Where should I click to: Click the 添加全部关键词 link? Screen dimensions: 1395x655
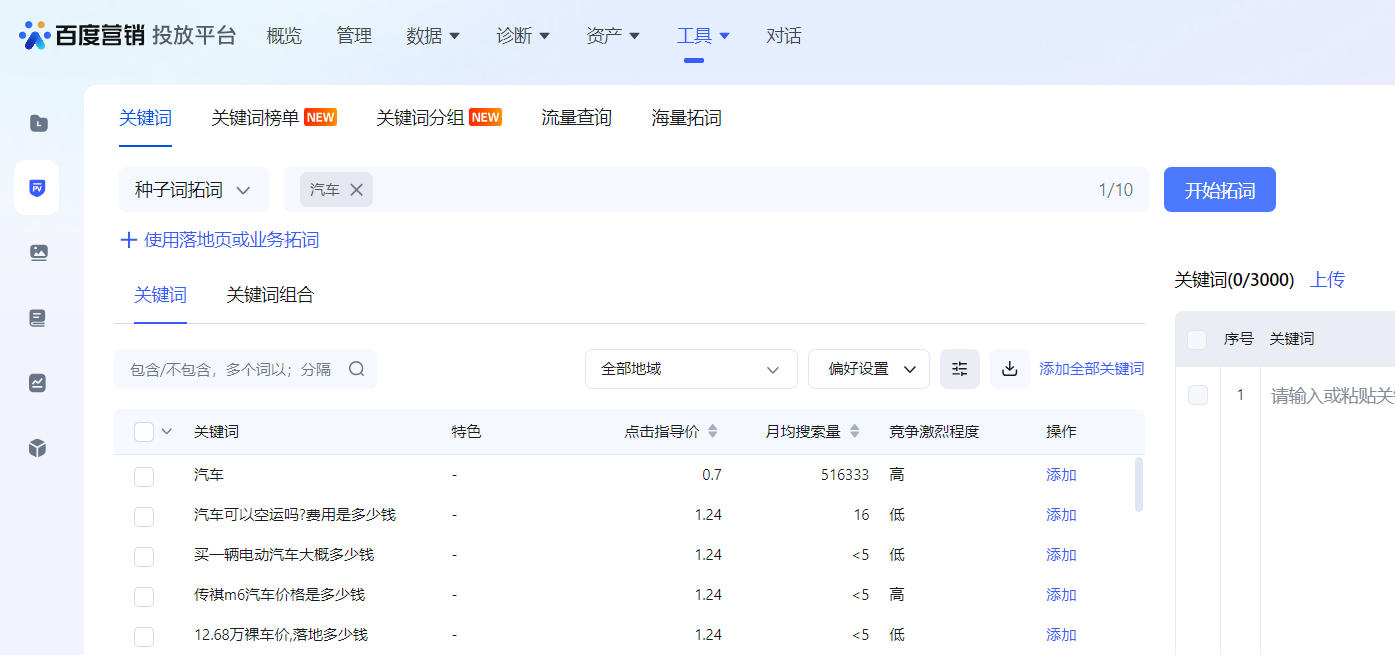pyautogui.click(x=1091, y=369)
